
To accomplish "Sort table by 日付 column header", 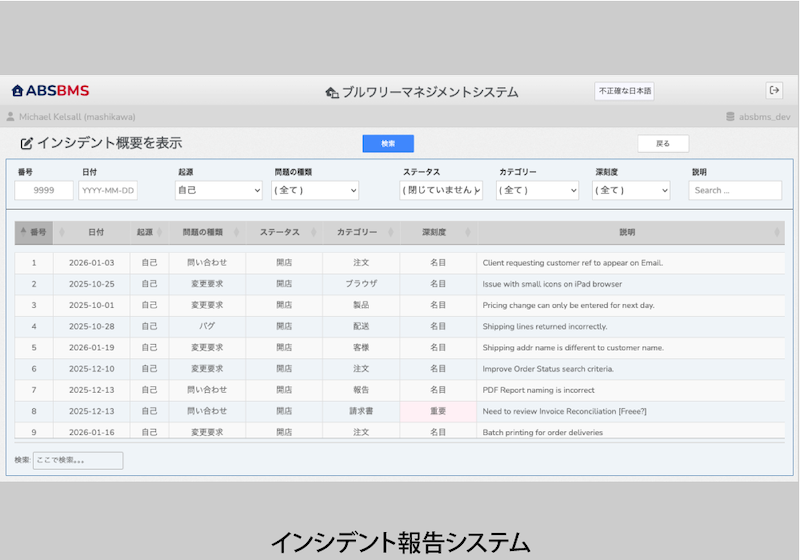I will click(x=92, y=232).
